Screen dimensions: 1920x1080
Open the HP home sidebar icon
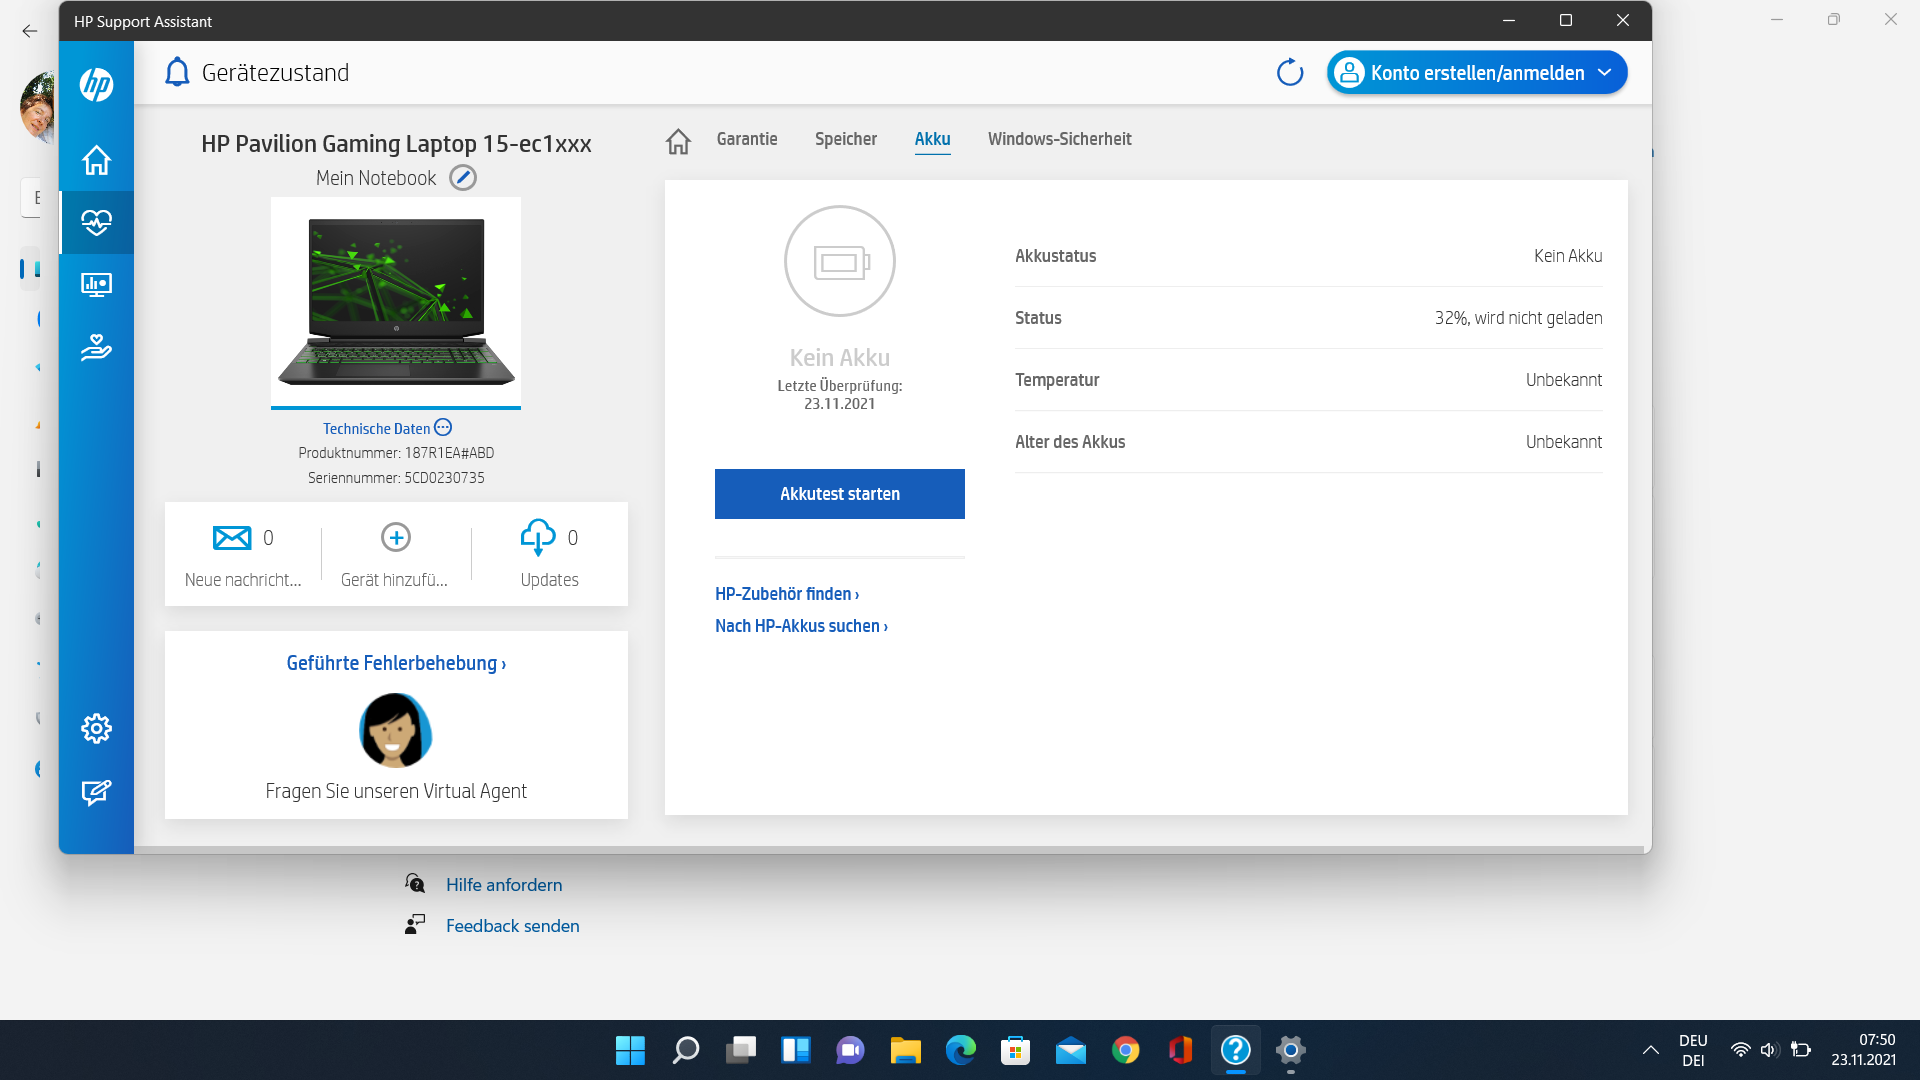tap(96, 160)
